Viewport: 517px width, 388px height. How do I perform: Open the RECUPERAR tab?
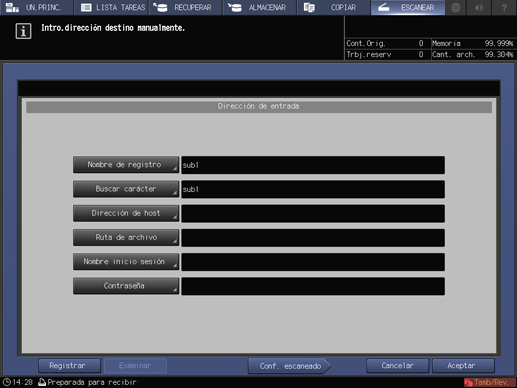click(x=185, y=7)
